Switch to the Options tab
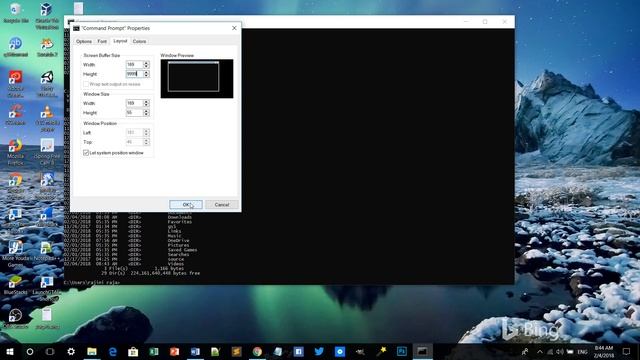 [x=84, y=41]
